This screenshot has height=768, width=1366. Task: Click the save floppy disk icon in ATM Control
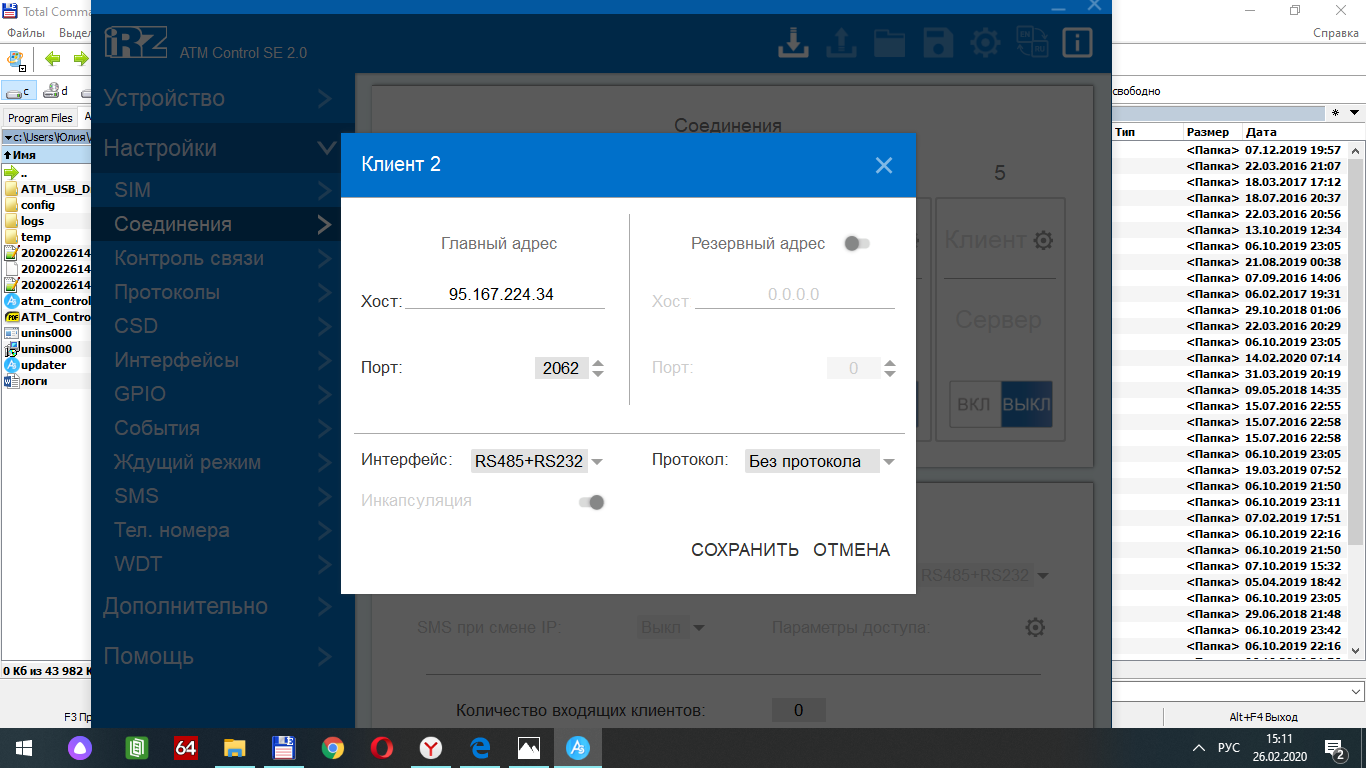(x=938, y=42)
